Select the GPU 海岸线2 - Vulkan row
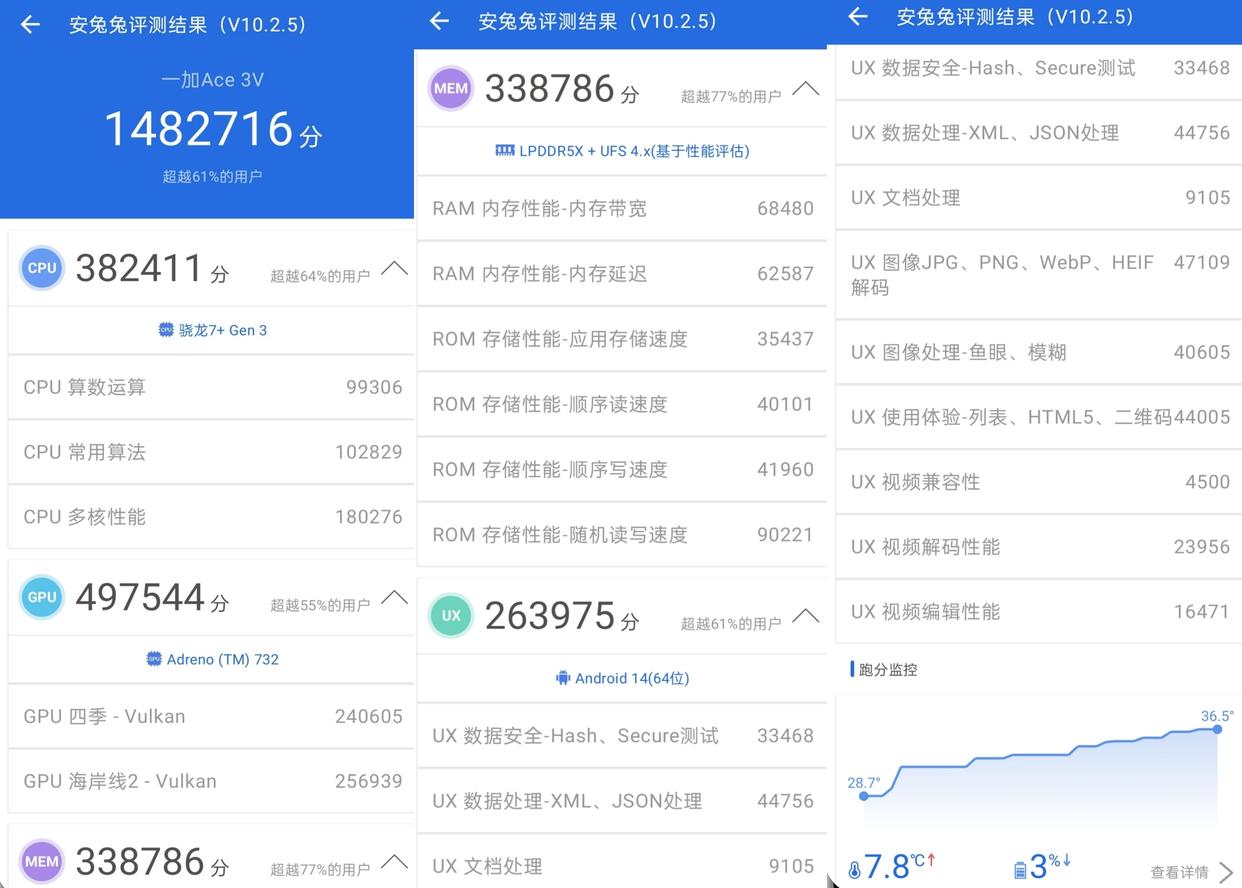 211,781
